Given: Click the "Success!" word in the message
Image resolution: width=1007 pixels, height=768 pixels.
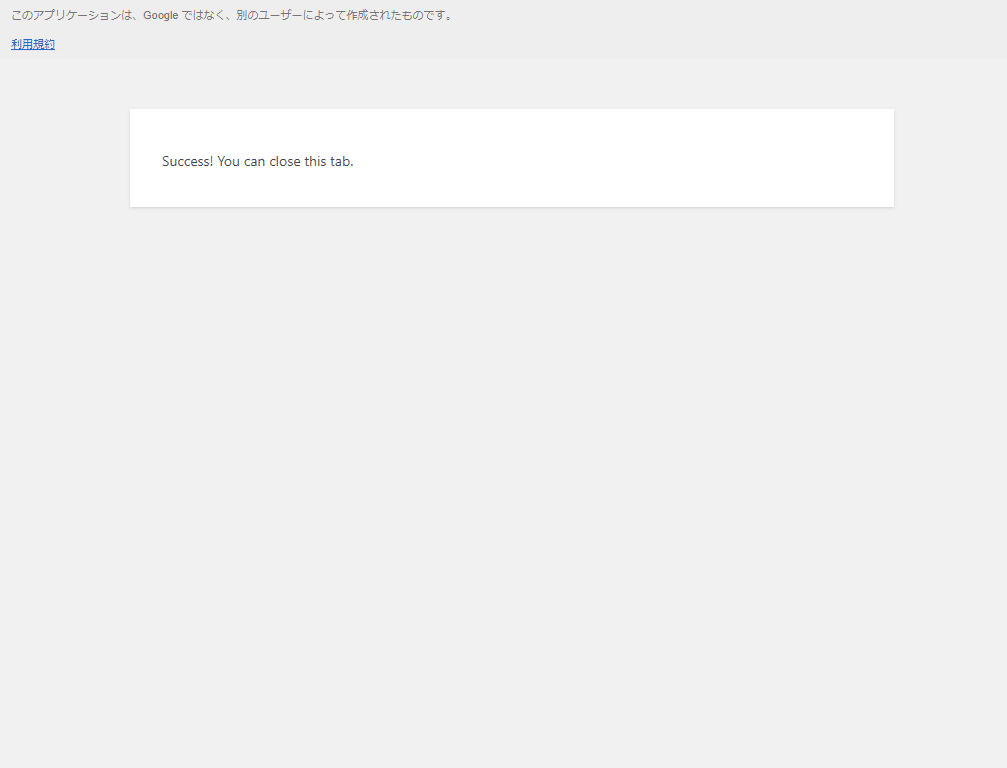Looking at the screenshot, I should 187,161.
